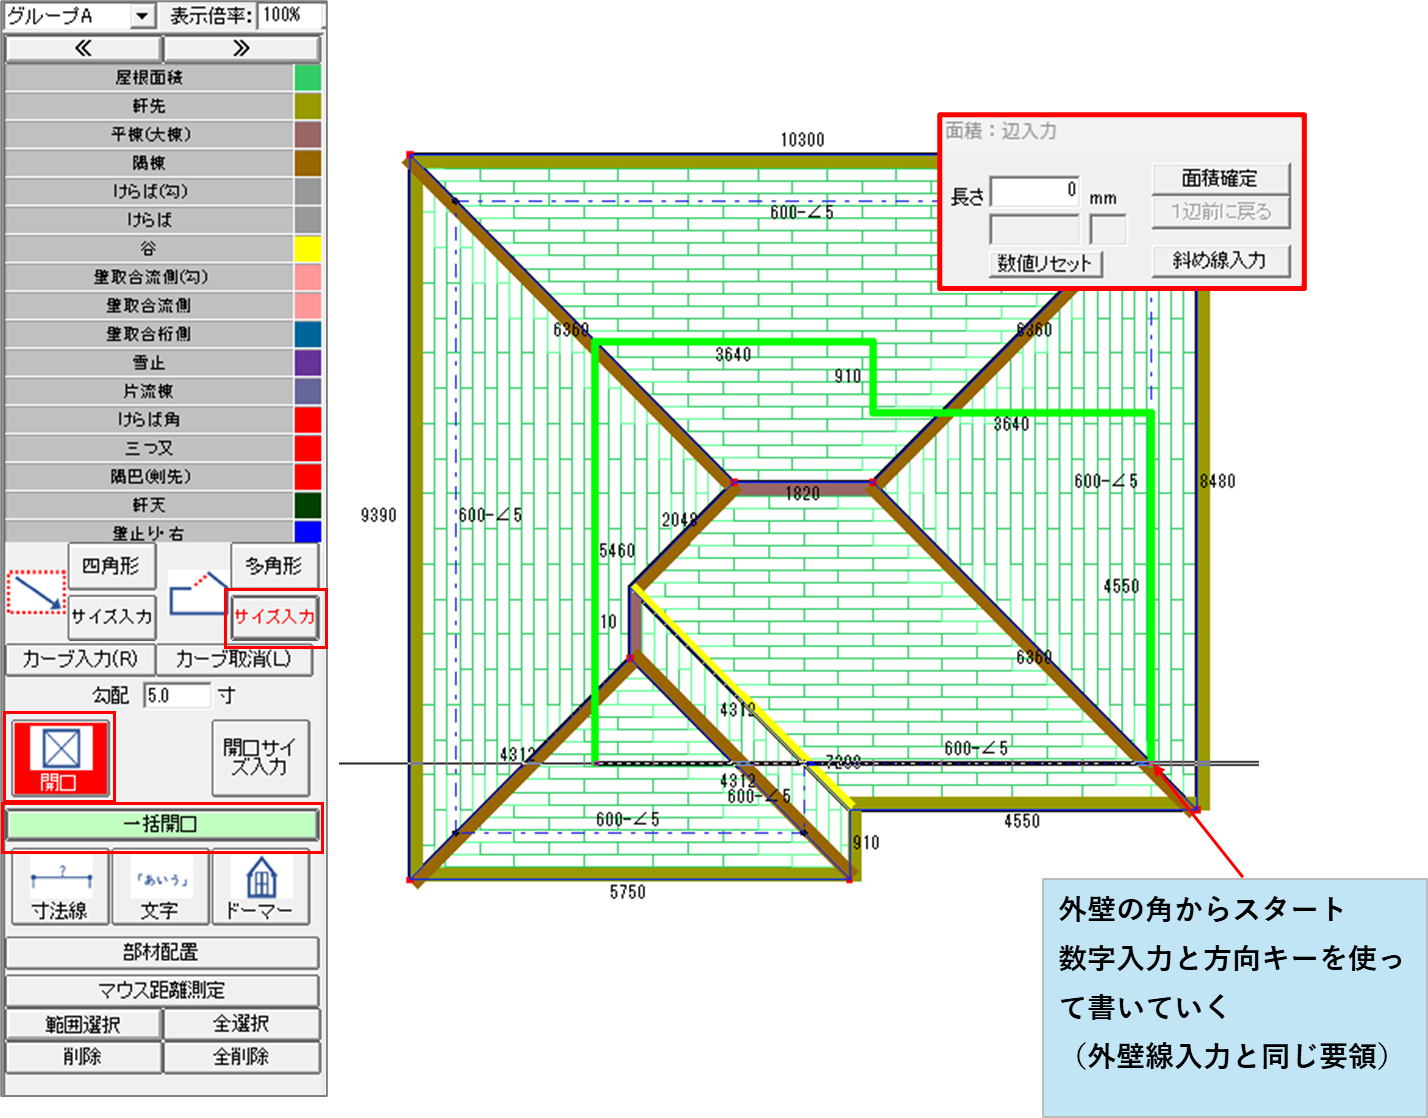
Task: Click the 数値リセット button
Action: pyautogui.click(x=1045, y=264)
